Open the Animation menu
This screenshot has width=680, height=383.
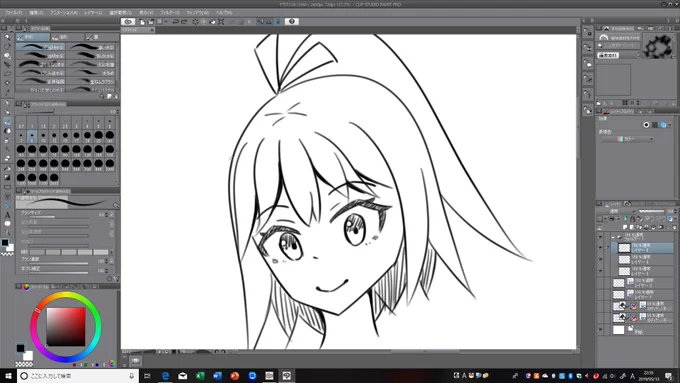(64, 13)
